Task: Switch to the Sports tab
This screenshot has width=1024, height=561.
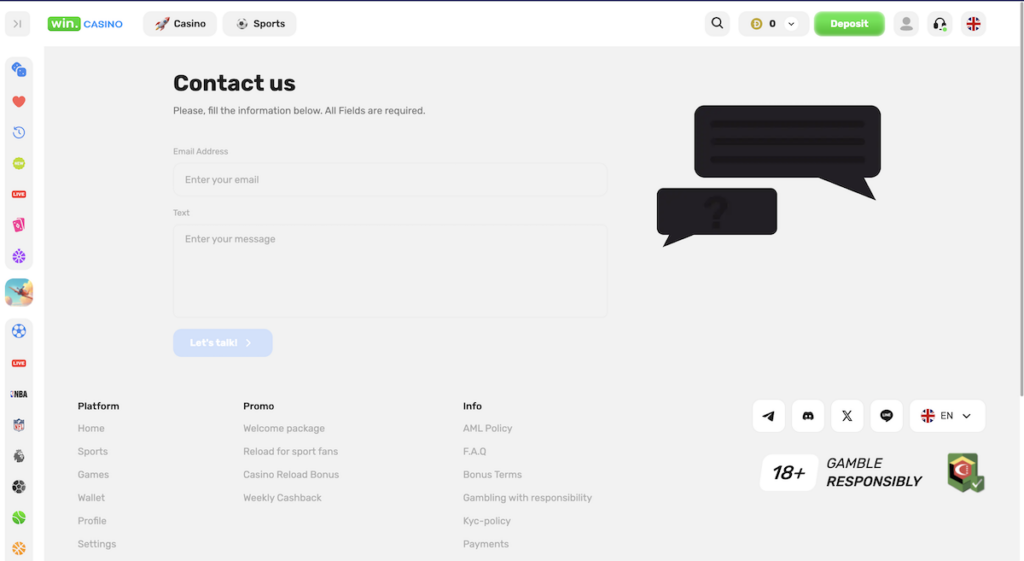Action: (x=259, y=24)
